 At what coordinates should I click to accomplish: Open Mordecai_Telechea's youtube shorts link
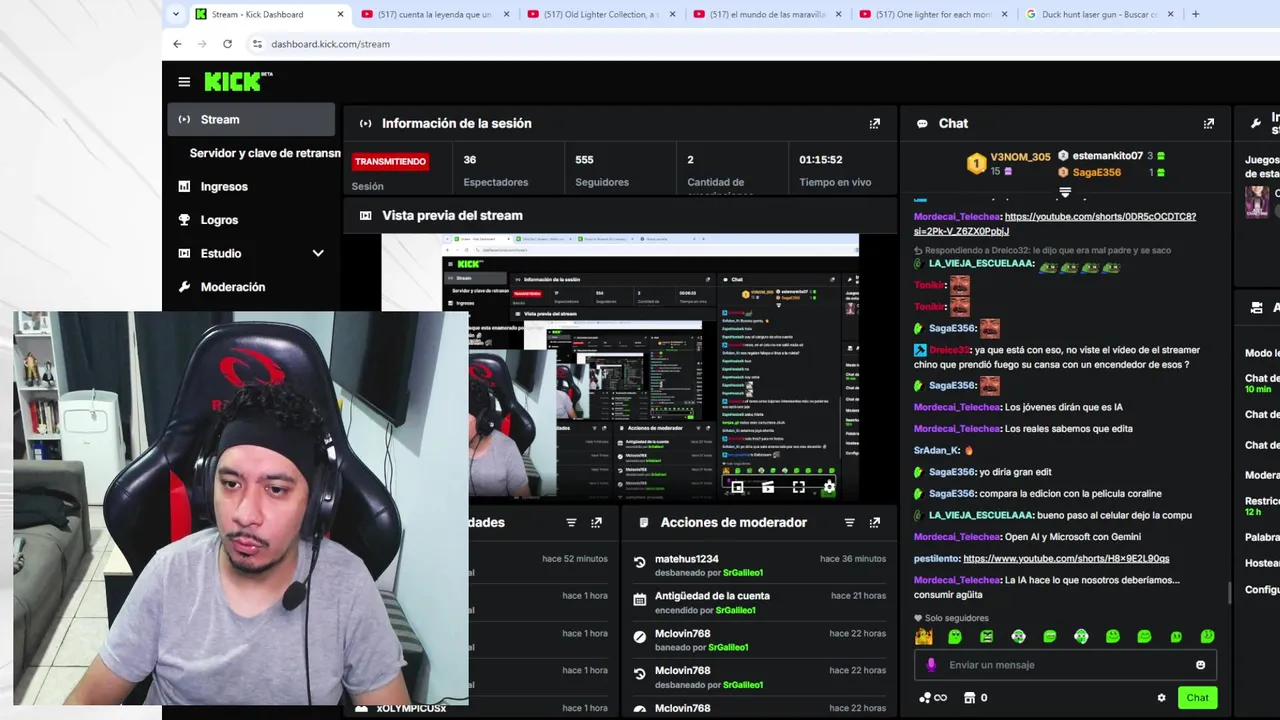coord(1054,224)
